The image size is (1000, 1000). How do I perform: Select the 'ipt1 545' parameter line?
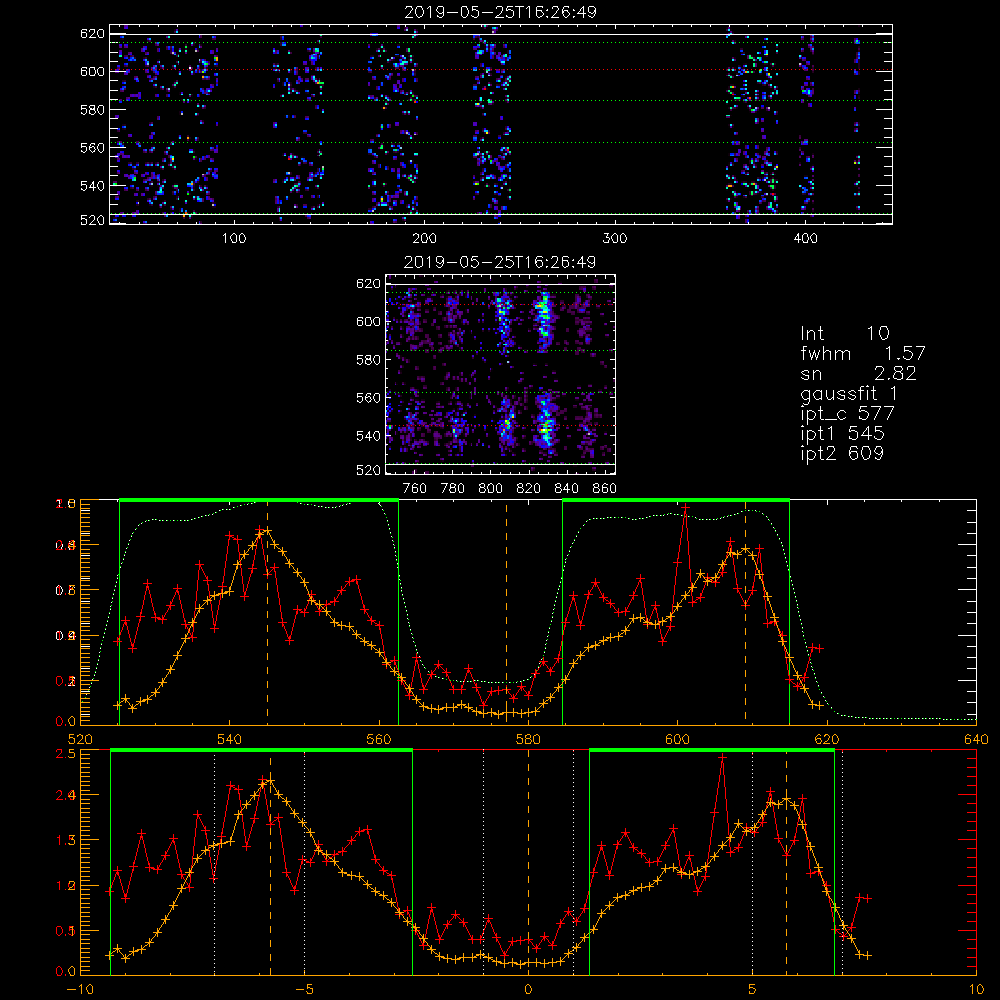(x=842, y=434)
